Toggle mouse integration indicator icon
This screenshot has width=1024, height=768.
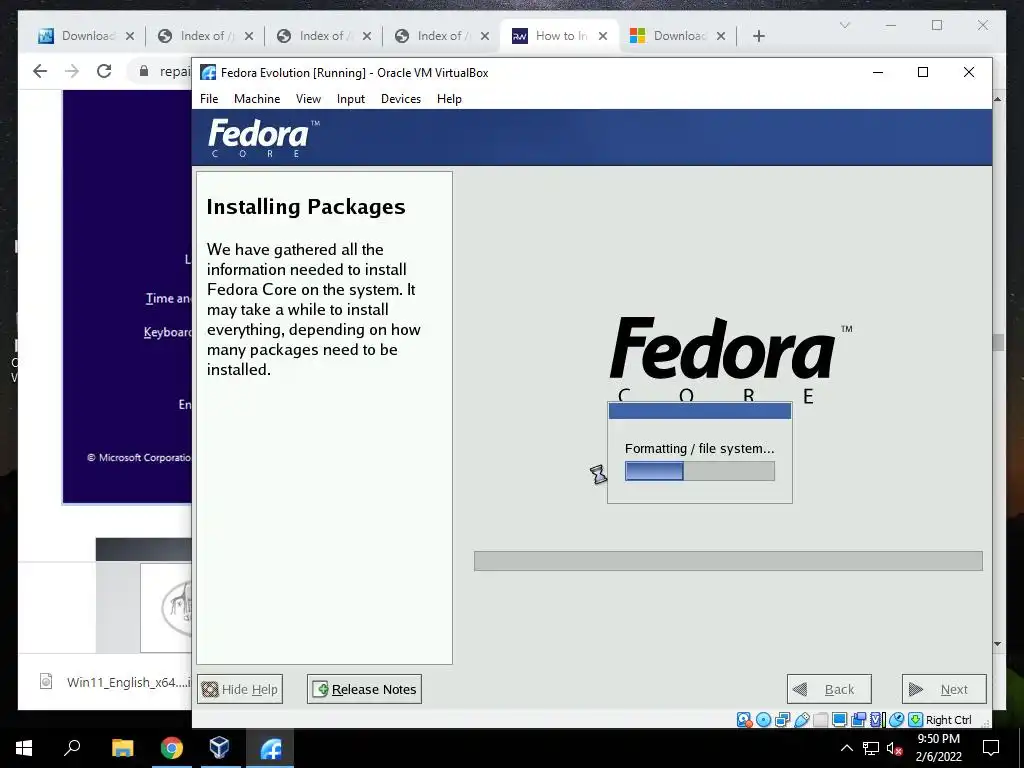point(897,720)
